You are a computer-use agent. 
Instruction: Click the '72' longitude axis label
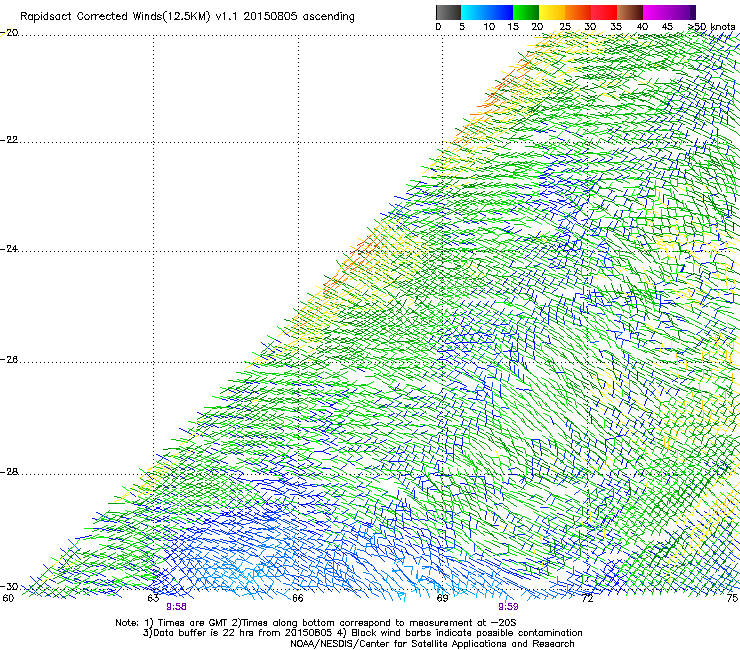click(x=587, y=598)
